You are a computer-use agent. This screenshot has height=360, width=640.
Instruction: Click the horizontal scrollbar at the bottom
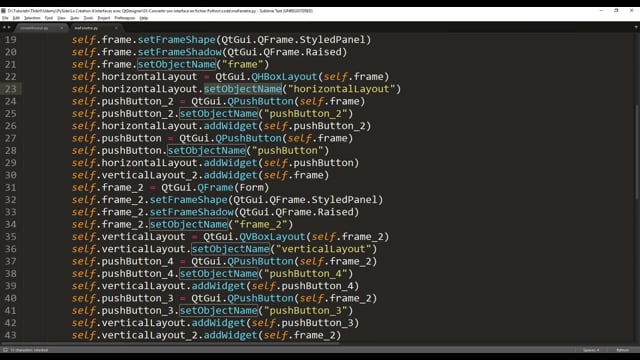pos(171,343)
